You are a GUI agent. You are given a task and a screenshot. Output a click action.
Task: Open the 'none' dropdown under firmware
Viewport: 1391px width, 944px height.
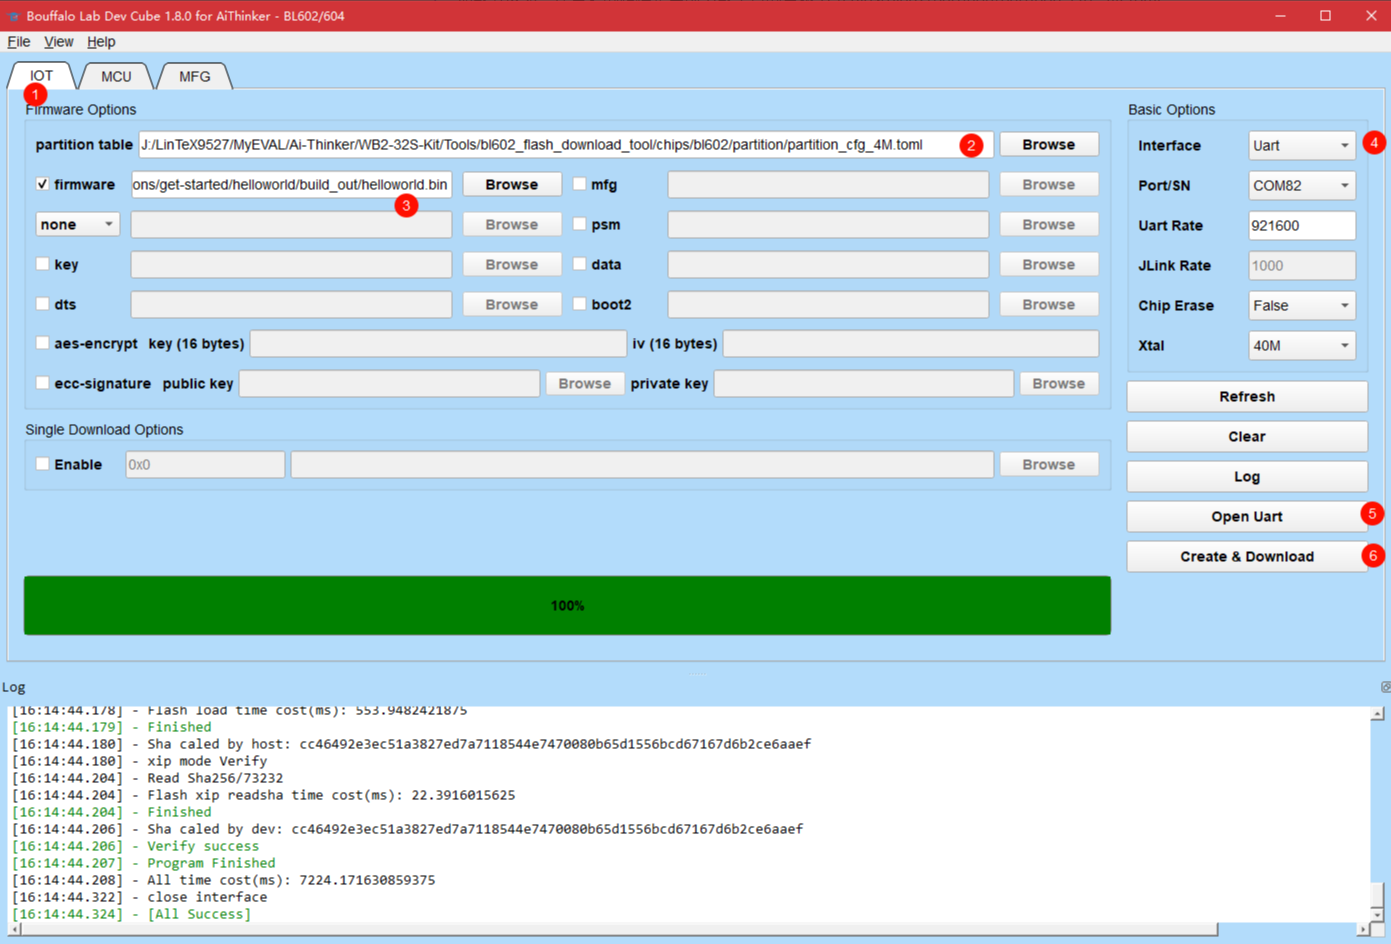tap(78, 224)
